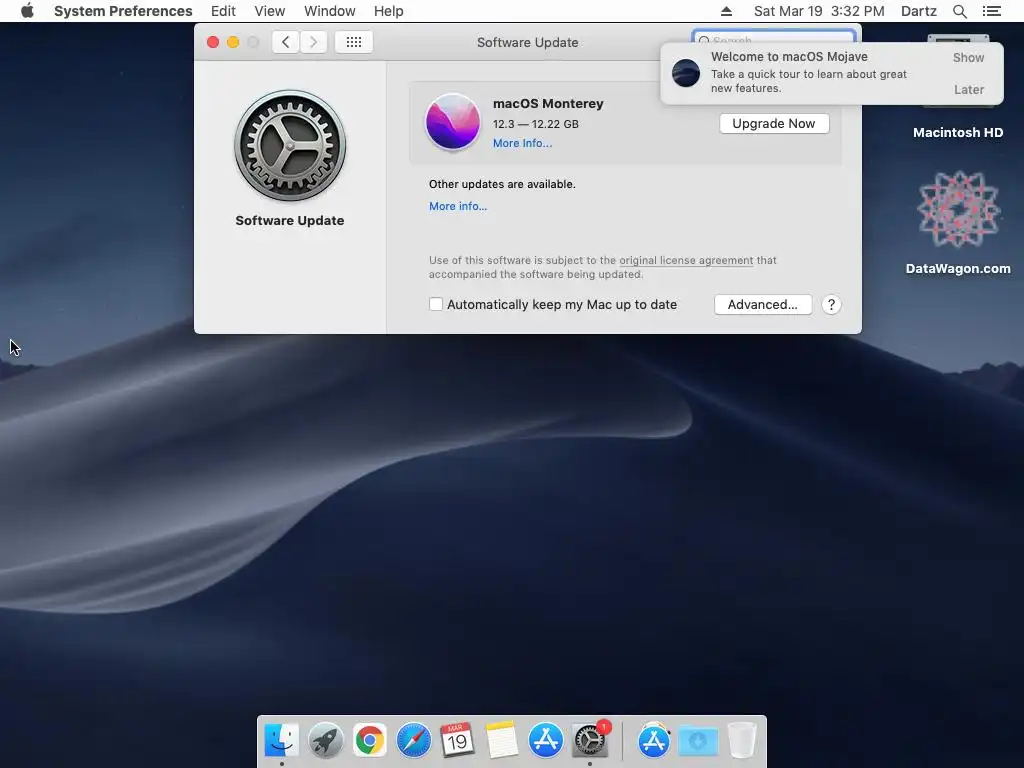Show all preferences grid button
This screenshot has height=768, width=1024.
pos(354,42)
